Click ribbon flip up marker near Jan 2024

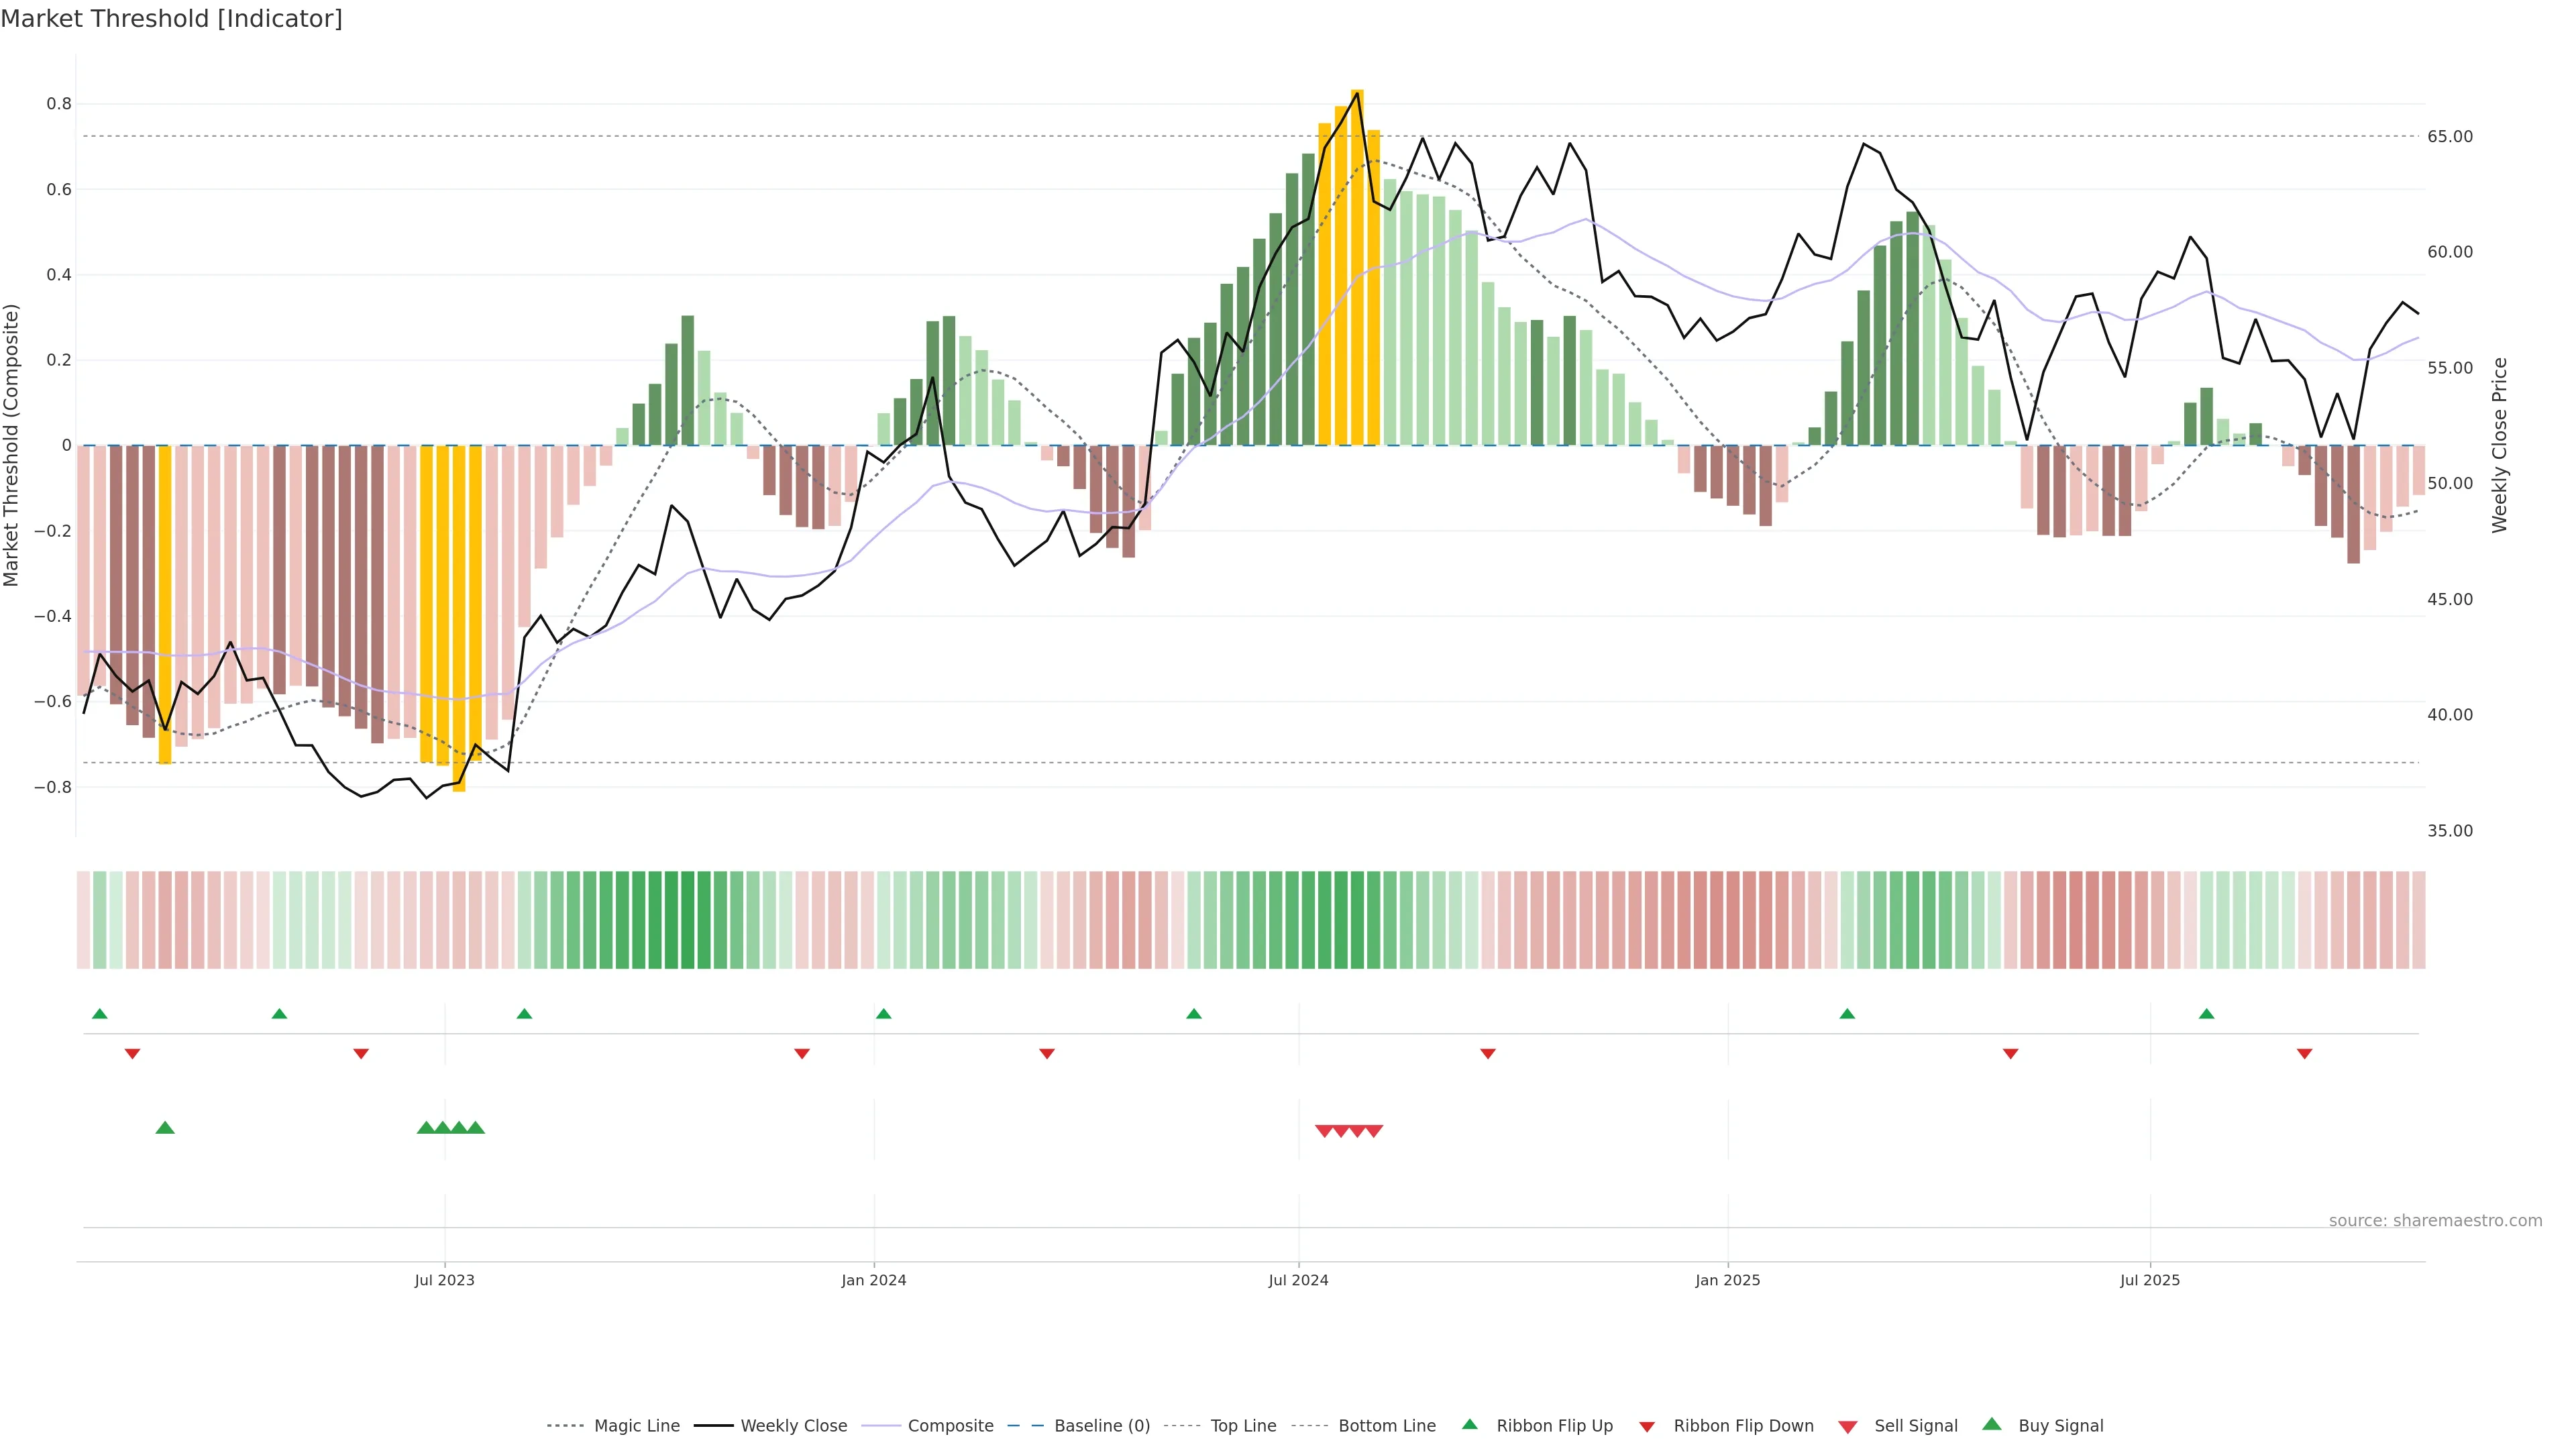pos(883,1014)
